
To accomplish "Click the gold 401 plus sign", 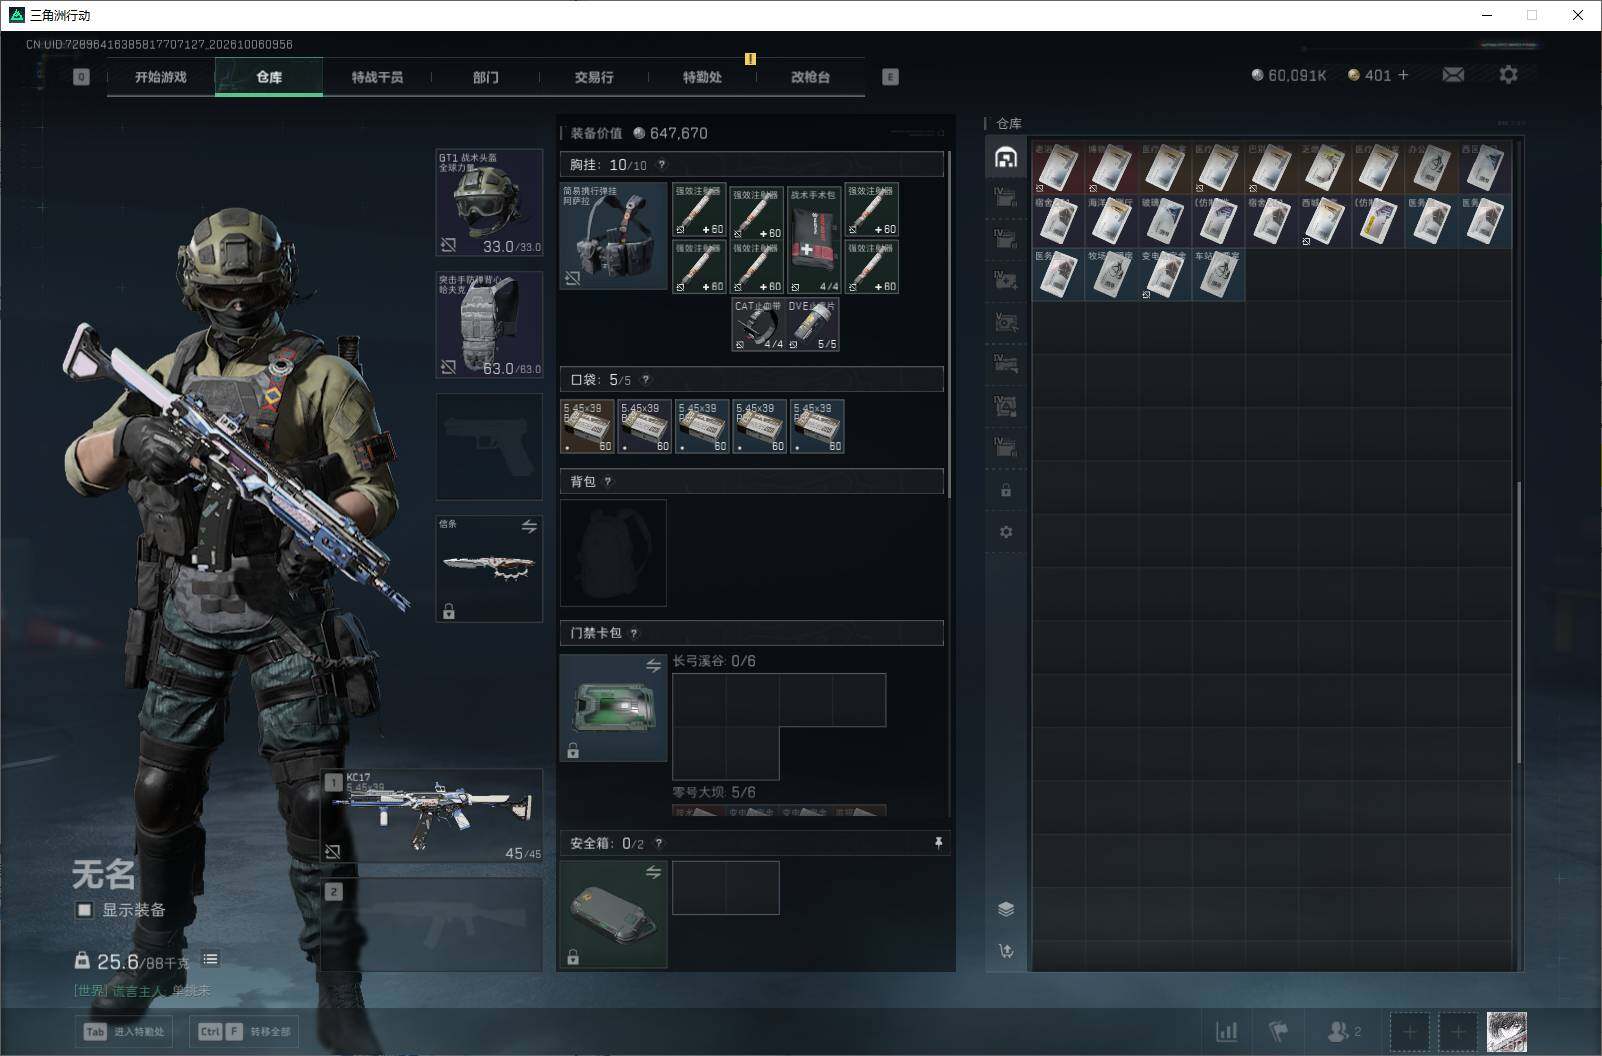I will [x=1403, y=75].
